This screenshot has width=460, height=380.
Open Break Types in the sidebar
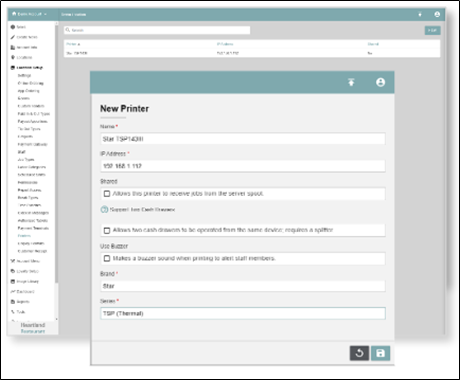(x=28, y=198)
